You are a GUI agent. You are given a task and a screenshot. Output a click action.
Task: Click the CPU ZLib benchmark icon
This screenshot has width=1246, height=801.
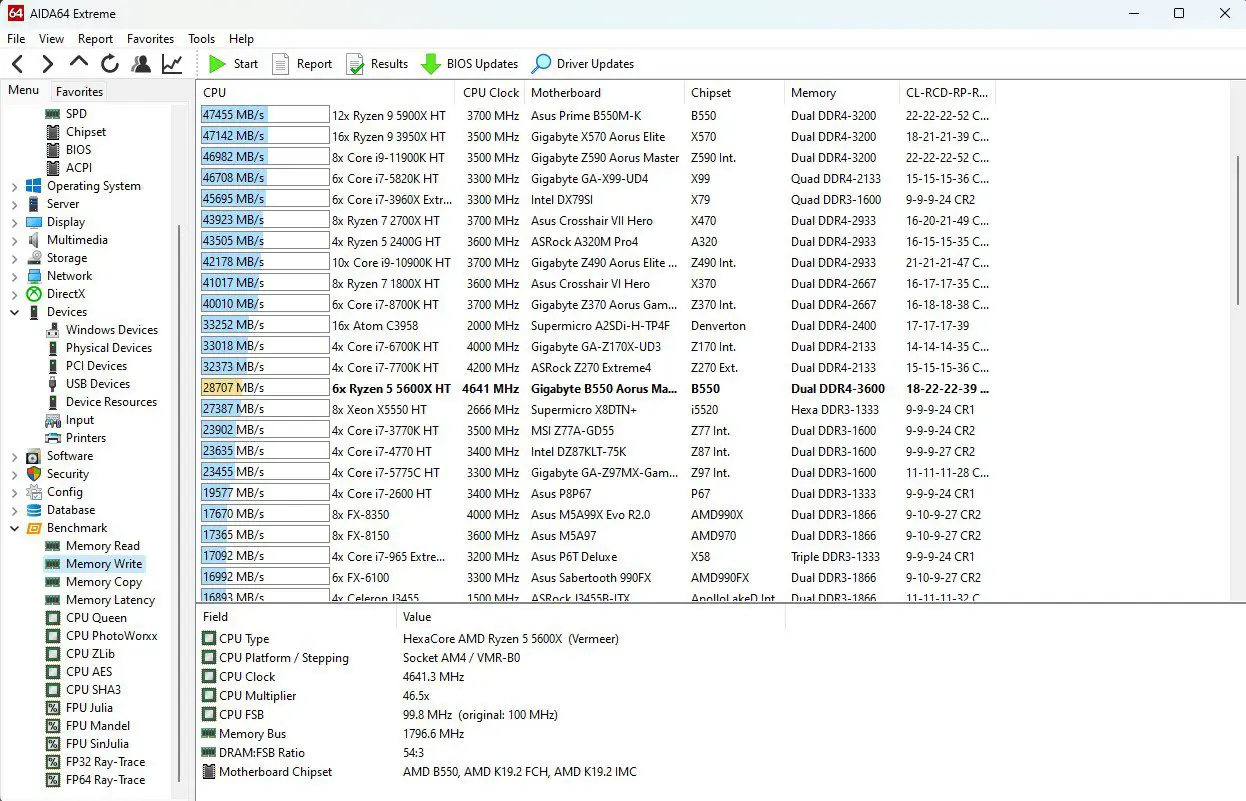click(53, 654)
